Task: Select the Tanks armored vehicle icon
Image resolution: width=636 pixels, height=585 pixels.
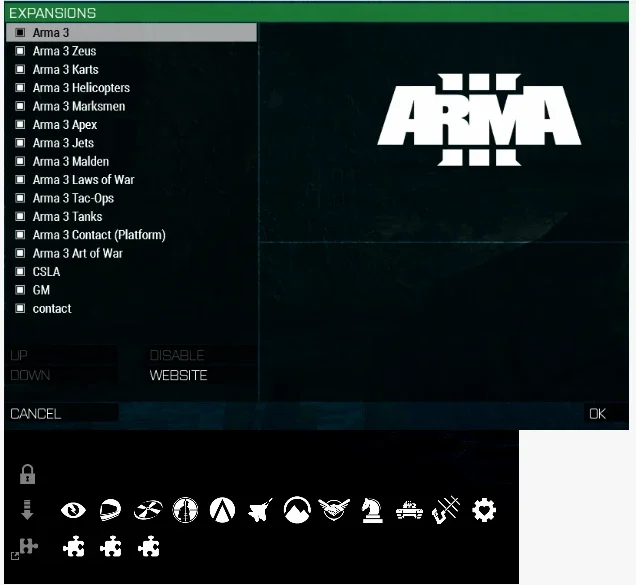Action: [409, 510]
